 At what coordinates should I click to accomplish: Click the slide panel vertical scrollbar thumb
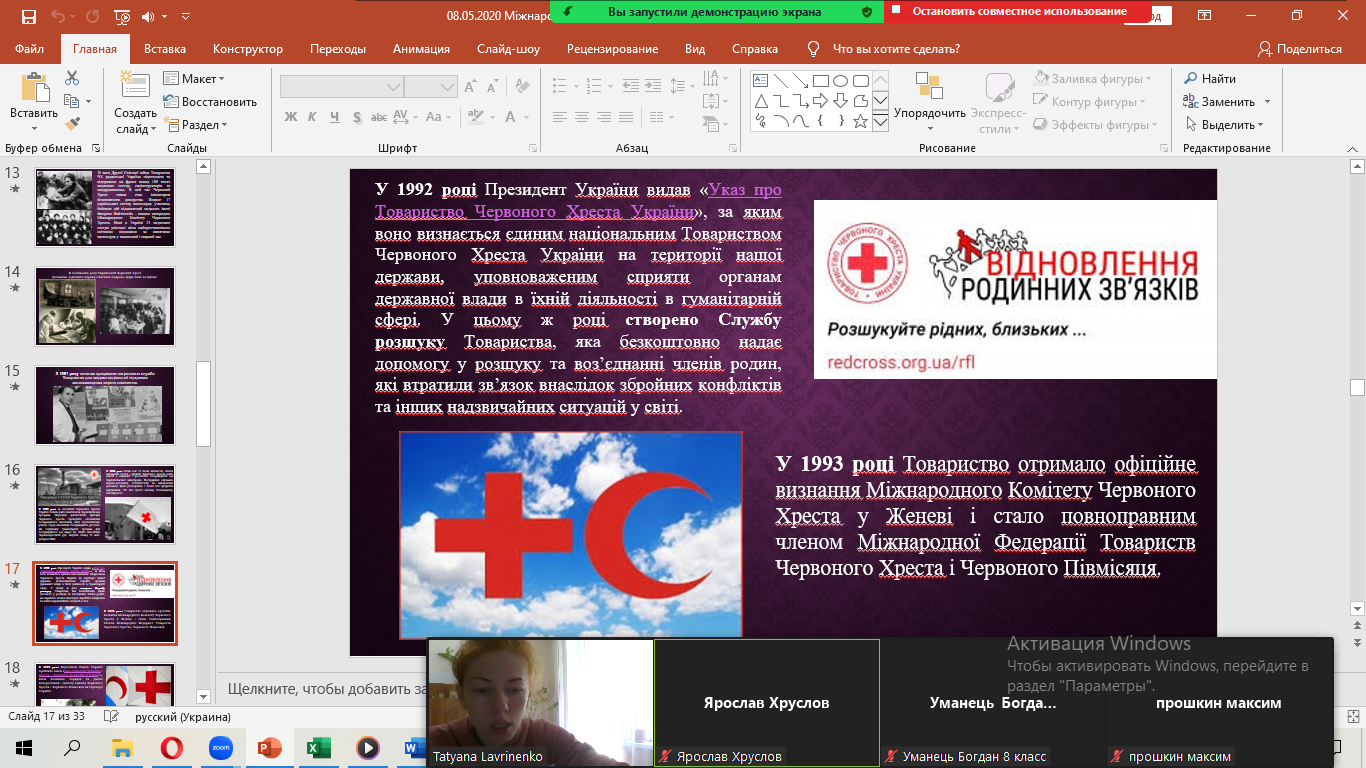tap(204, 403)
